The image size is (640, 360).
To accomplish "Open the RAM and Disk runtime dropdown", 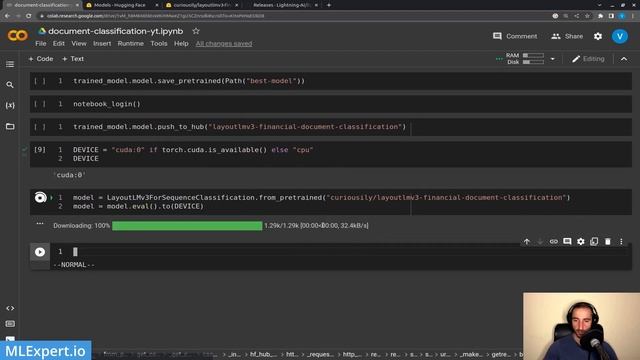I will click(x=552, y=59).
